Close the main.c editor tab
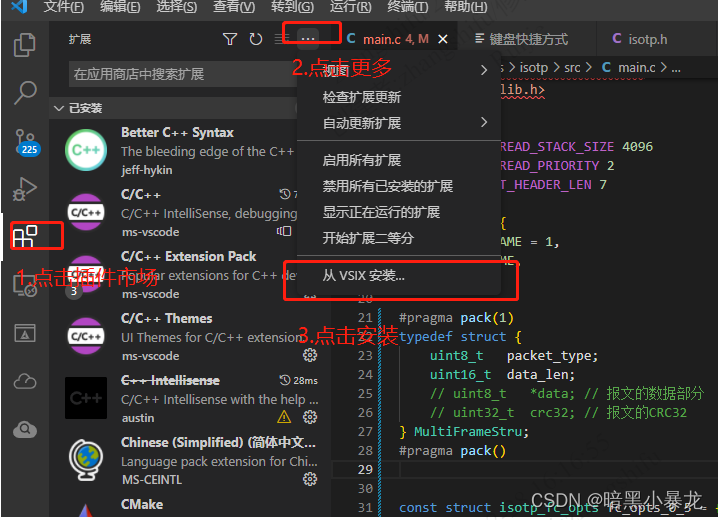Viewport: 719px width, 520px height. pyautogui.click(x=442, y=39)
